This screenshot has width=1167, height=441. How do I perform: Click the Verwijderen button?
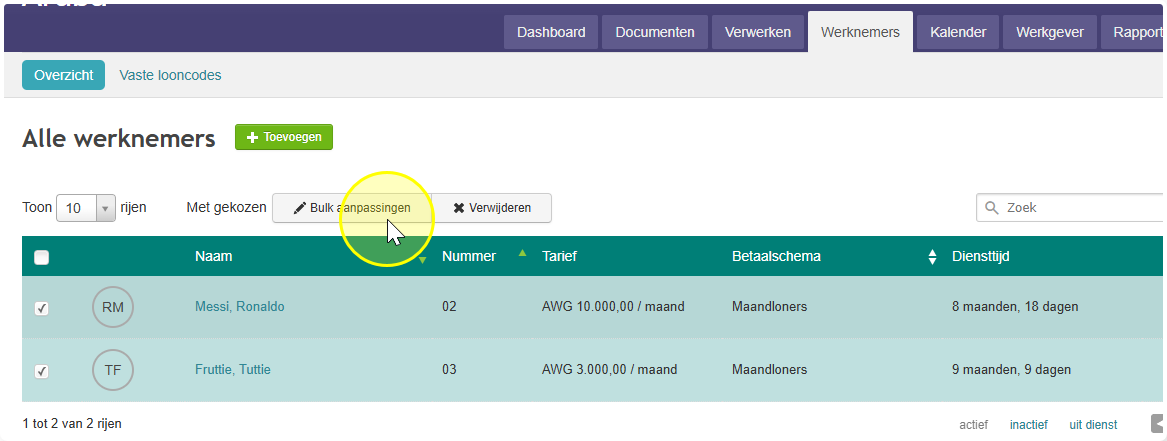[x=492, y=208]
